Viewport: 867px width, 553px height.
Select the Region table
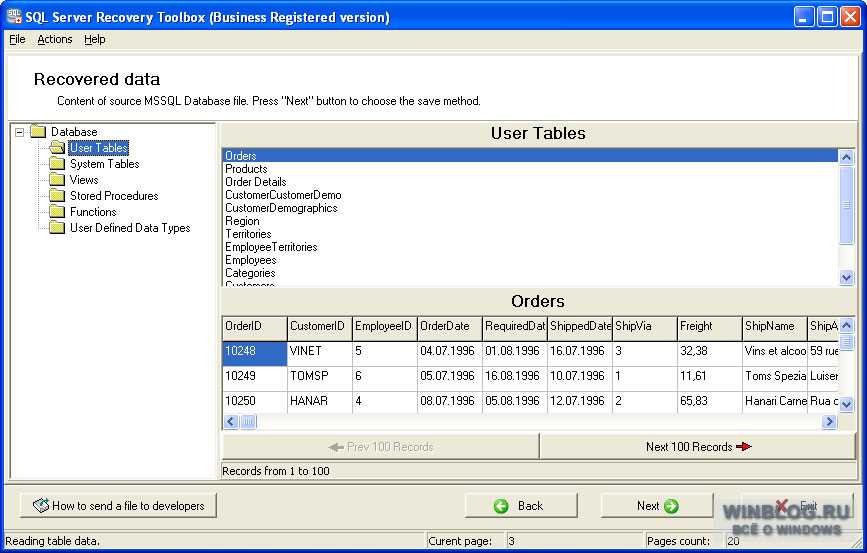click(530, 221)
